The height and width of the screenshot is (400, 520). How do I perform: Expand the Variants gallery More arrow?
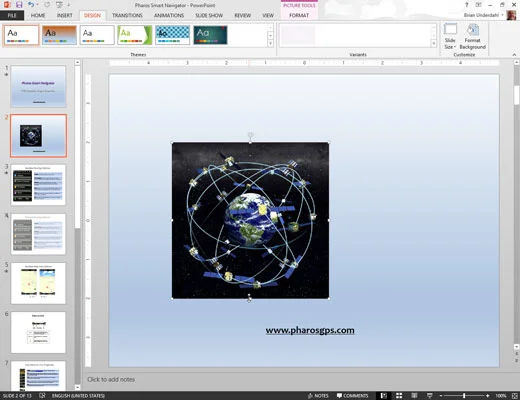(434, 43)
